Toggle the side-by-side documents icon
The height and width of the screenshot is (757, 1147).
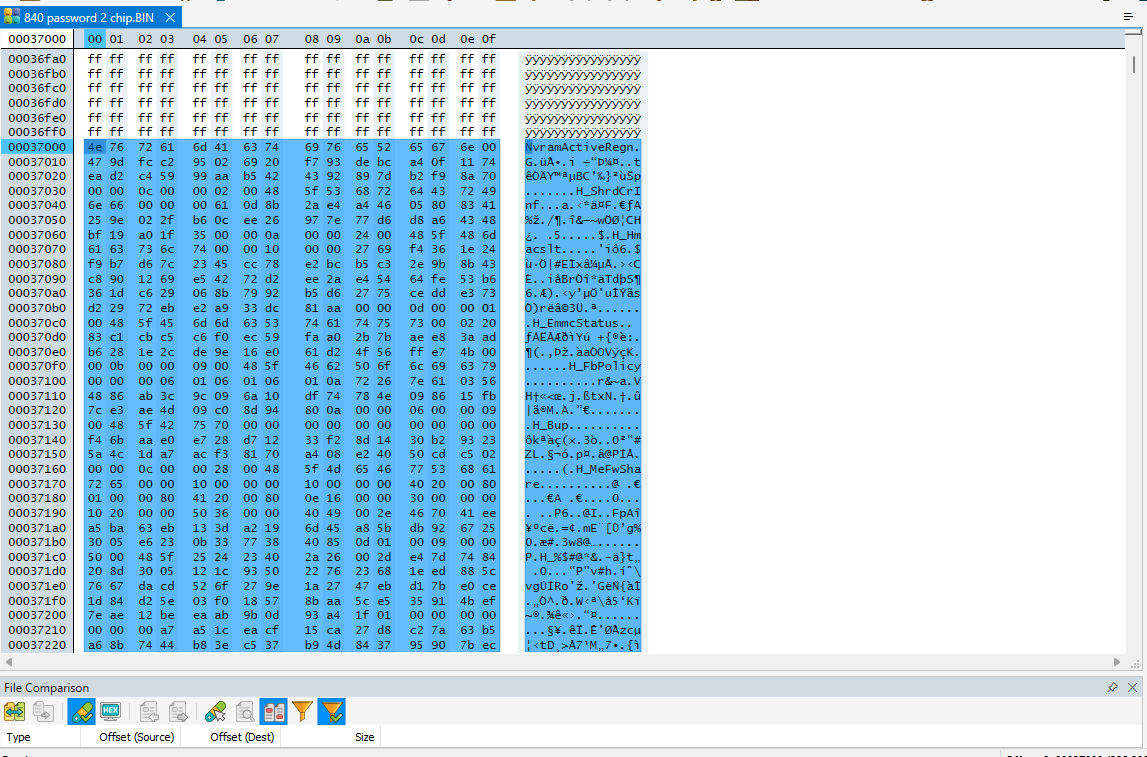coord(274,711)
